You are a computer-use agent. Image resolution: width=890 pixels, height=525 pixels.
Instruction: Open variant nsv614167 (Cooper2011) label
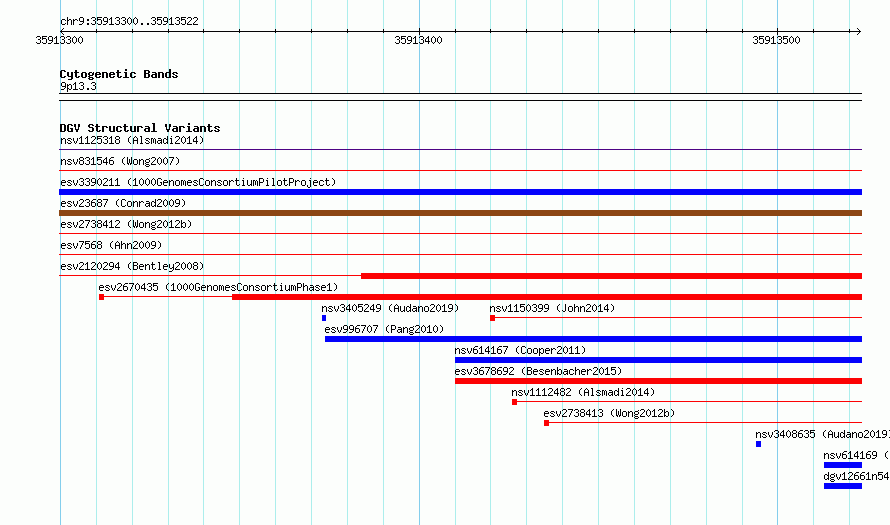520,350
